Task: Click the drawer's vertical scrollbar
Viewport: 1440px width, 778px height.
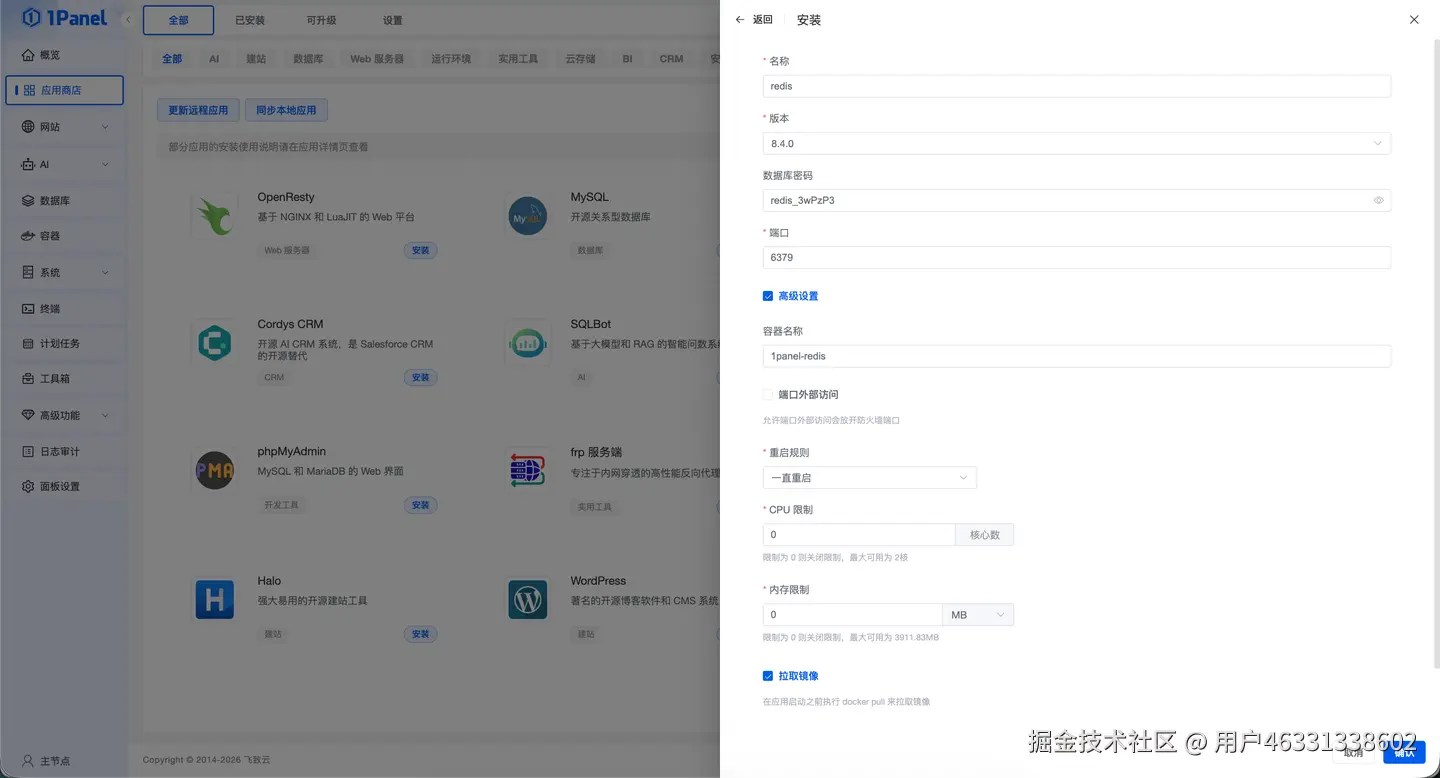Action: (1436, 354)
